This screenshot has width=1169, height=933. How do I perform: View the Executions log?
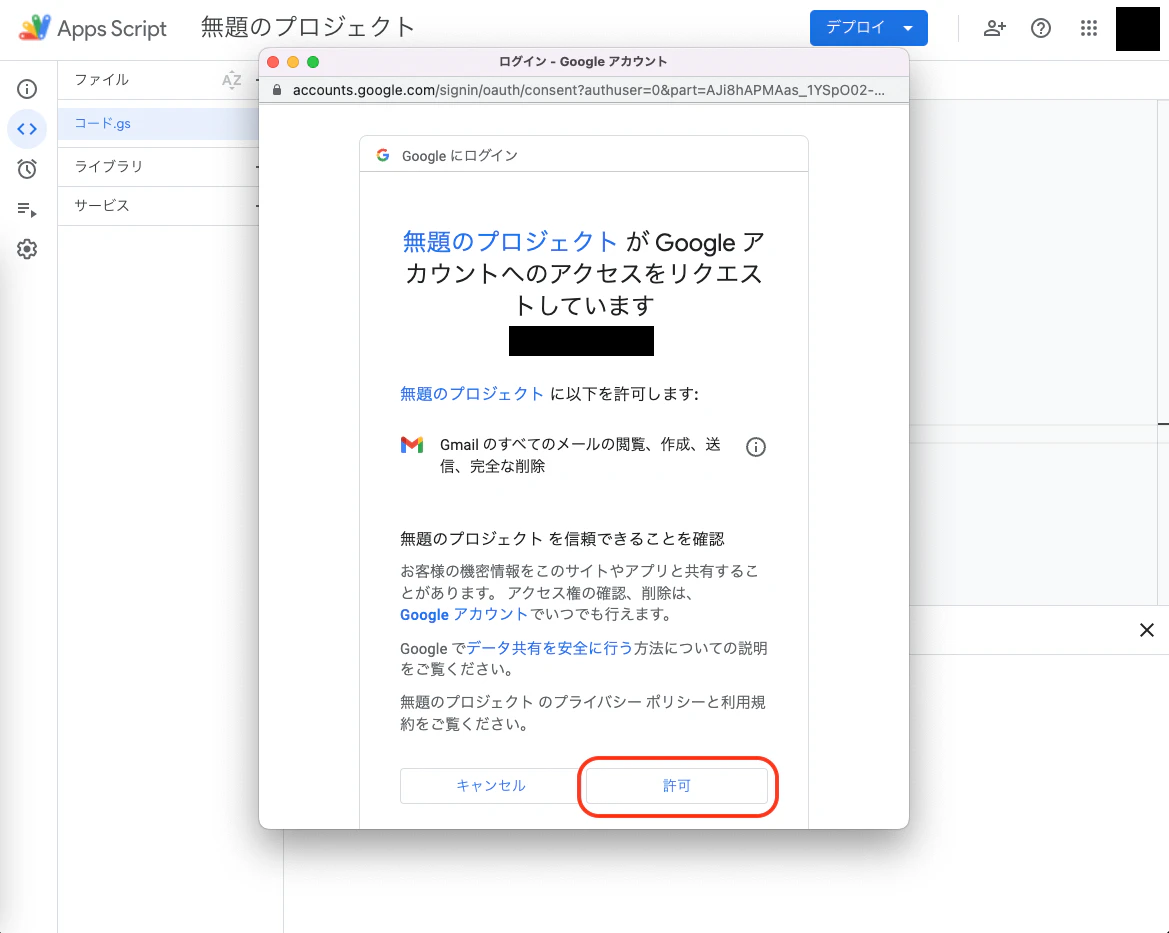point(27,209)
